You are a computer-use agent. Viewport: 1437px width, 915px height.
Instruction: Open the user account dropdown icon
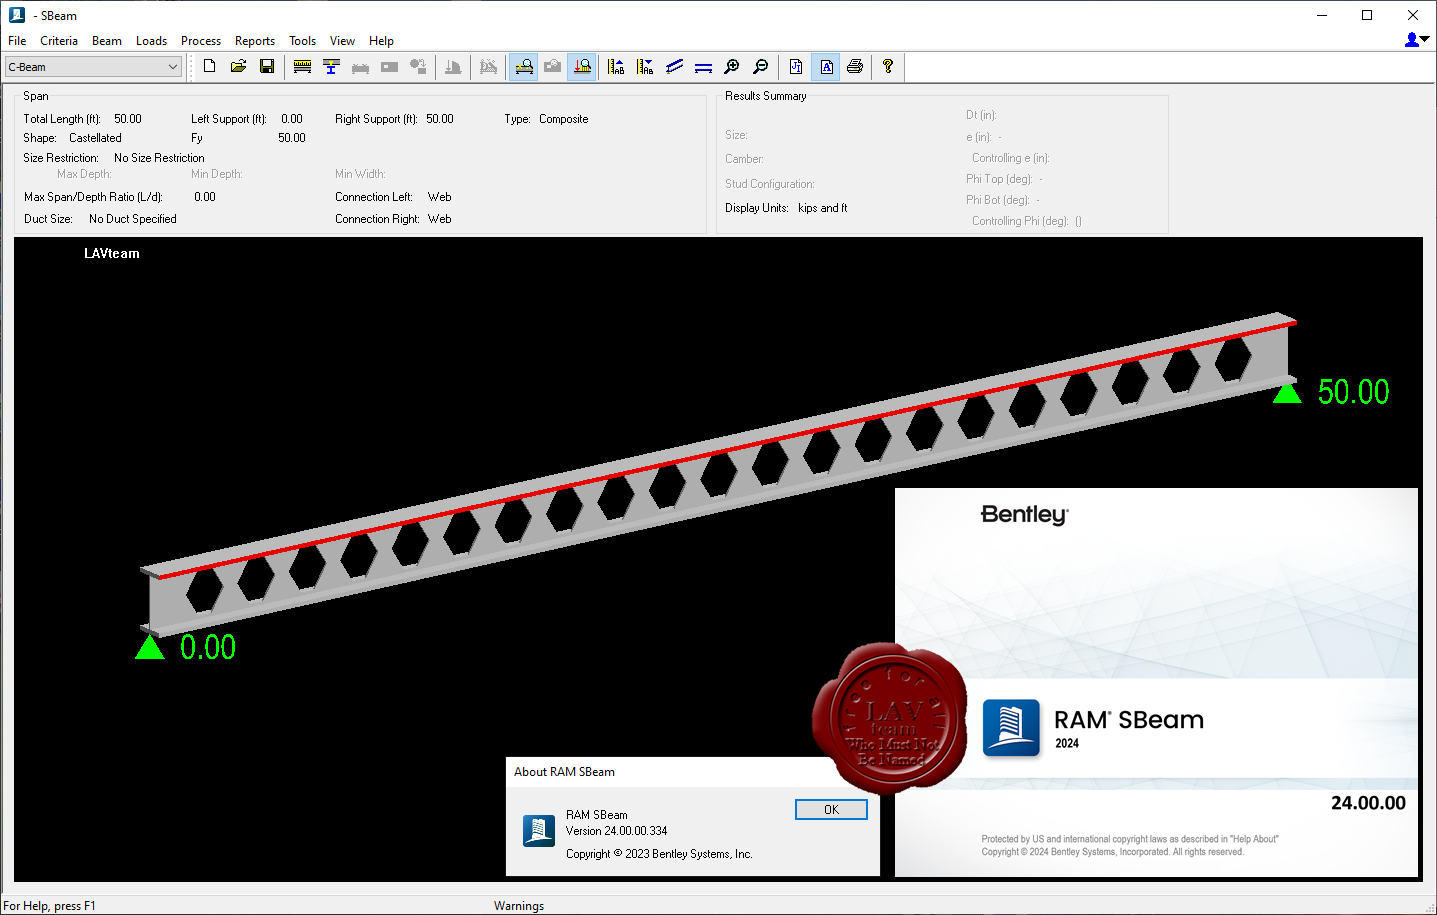tap(1417, 40)
